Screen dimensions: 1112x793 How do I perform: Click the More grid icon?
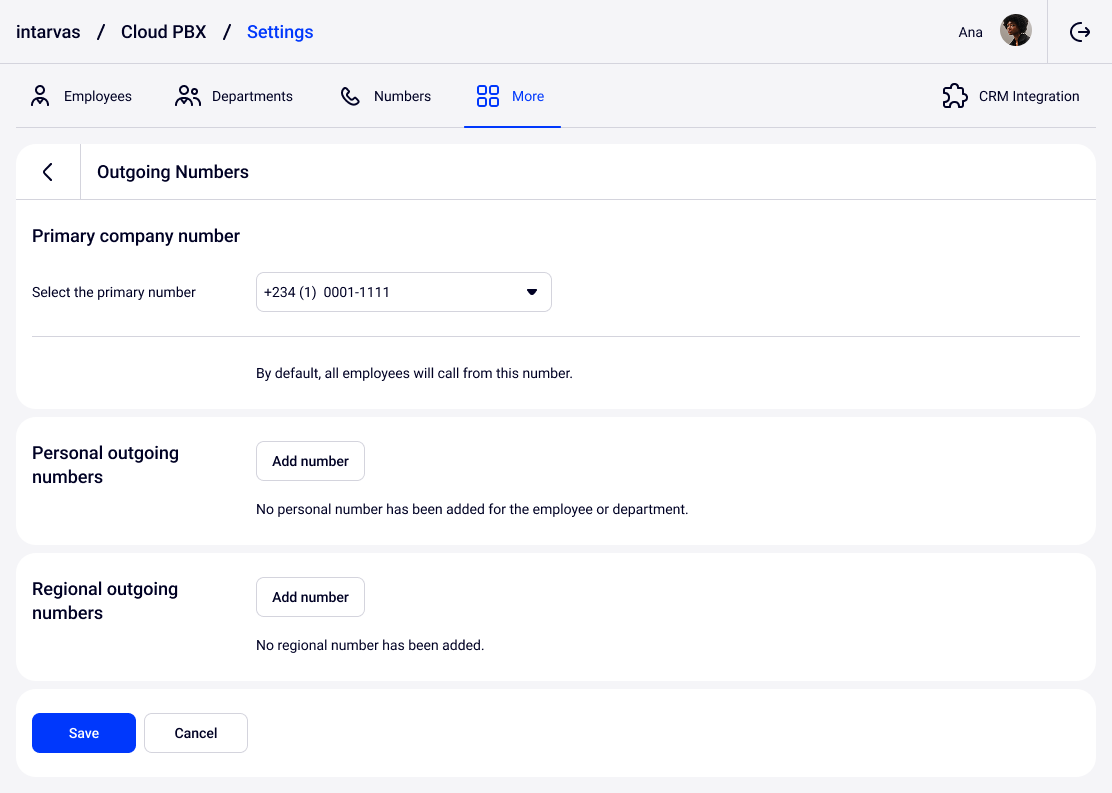pos(488,96)
